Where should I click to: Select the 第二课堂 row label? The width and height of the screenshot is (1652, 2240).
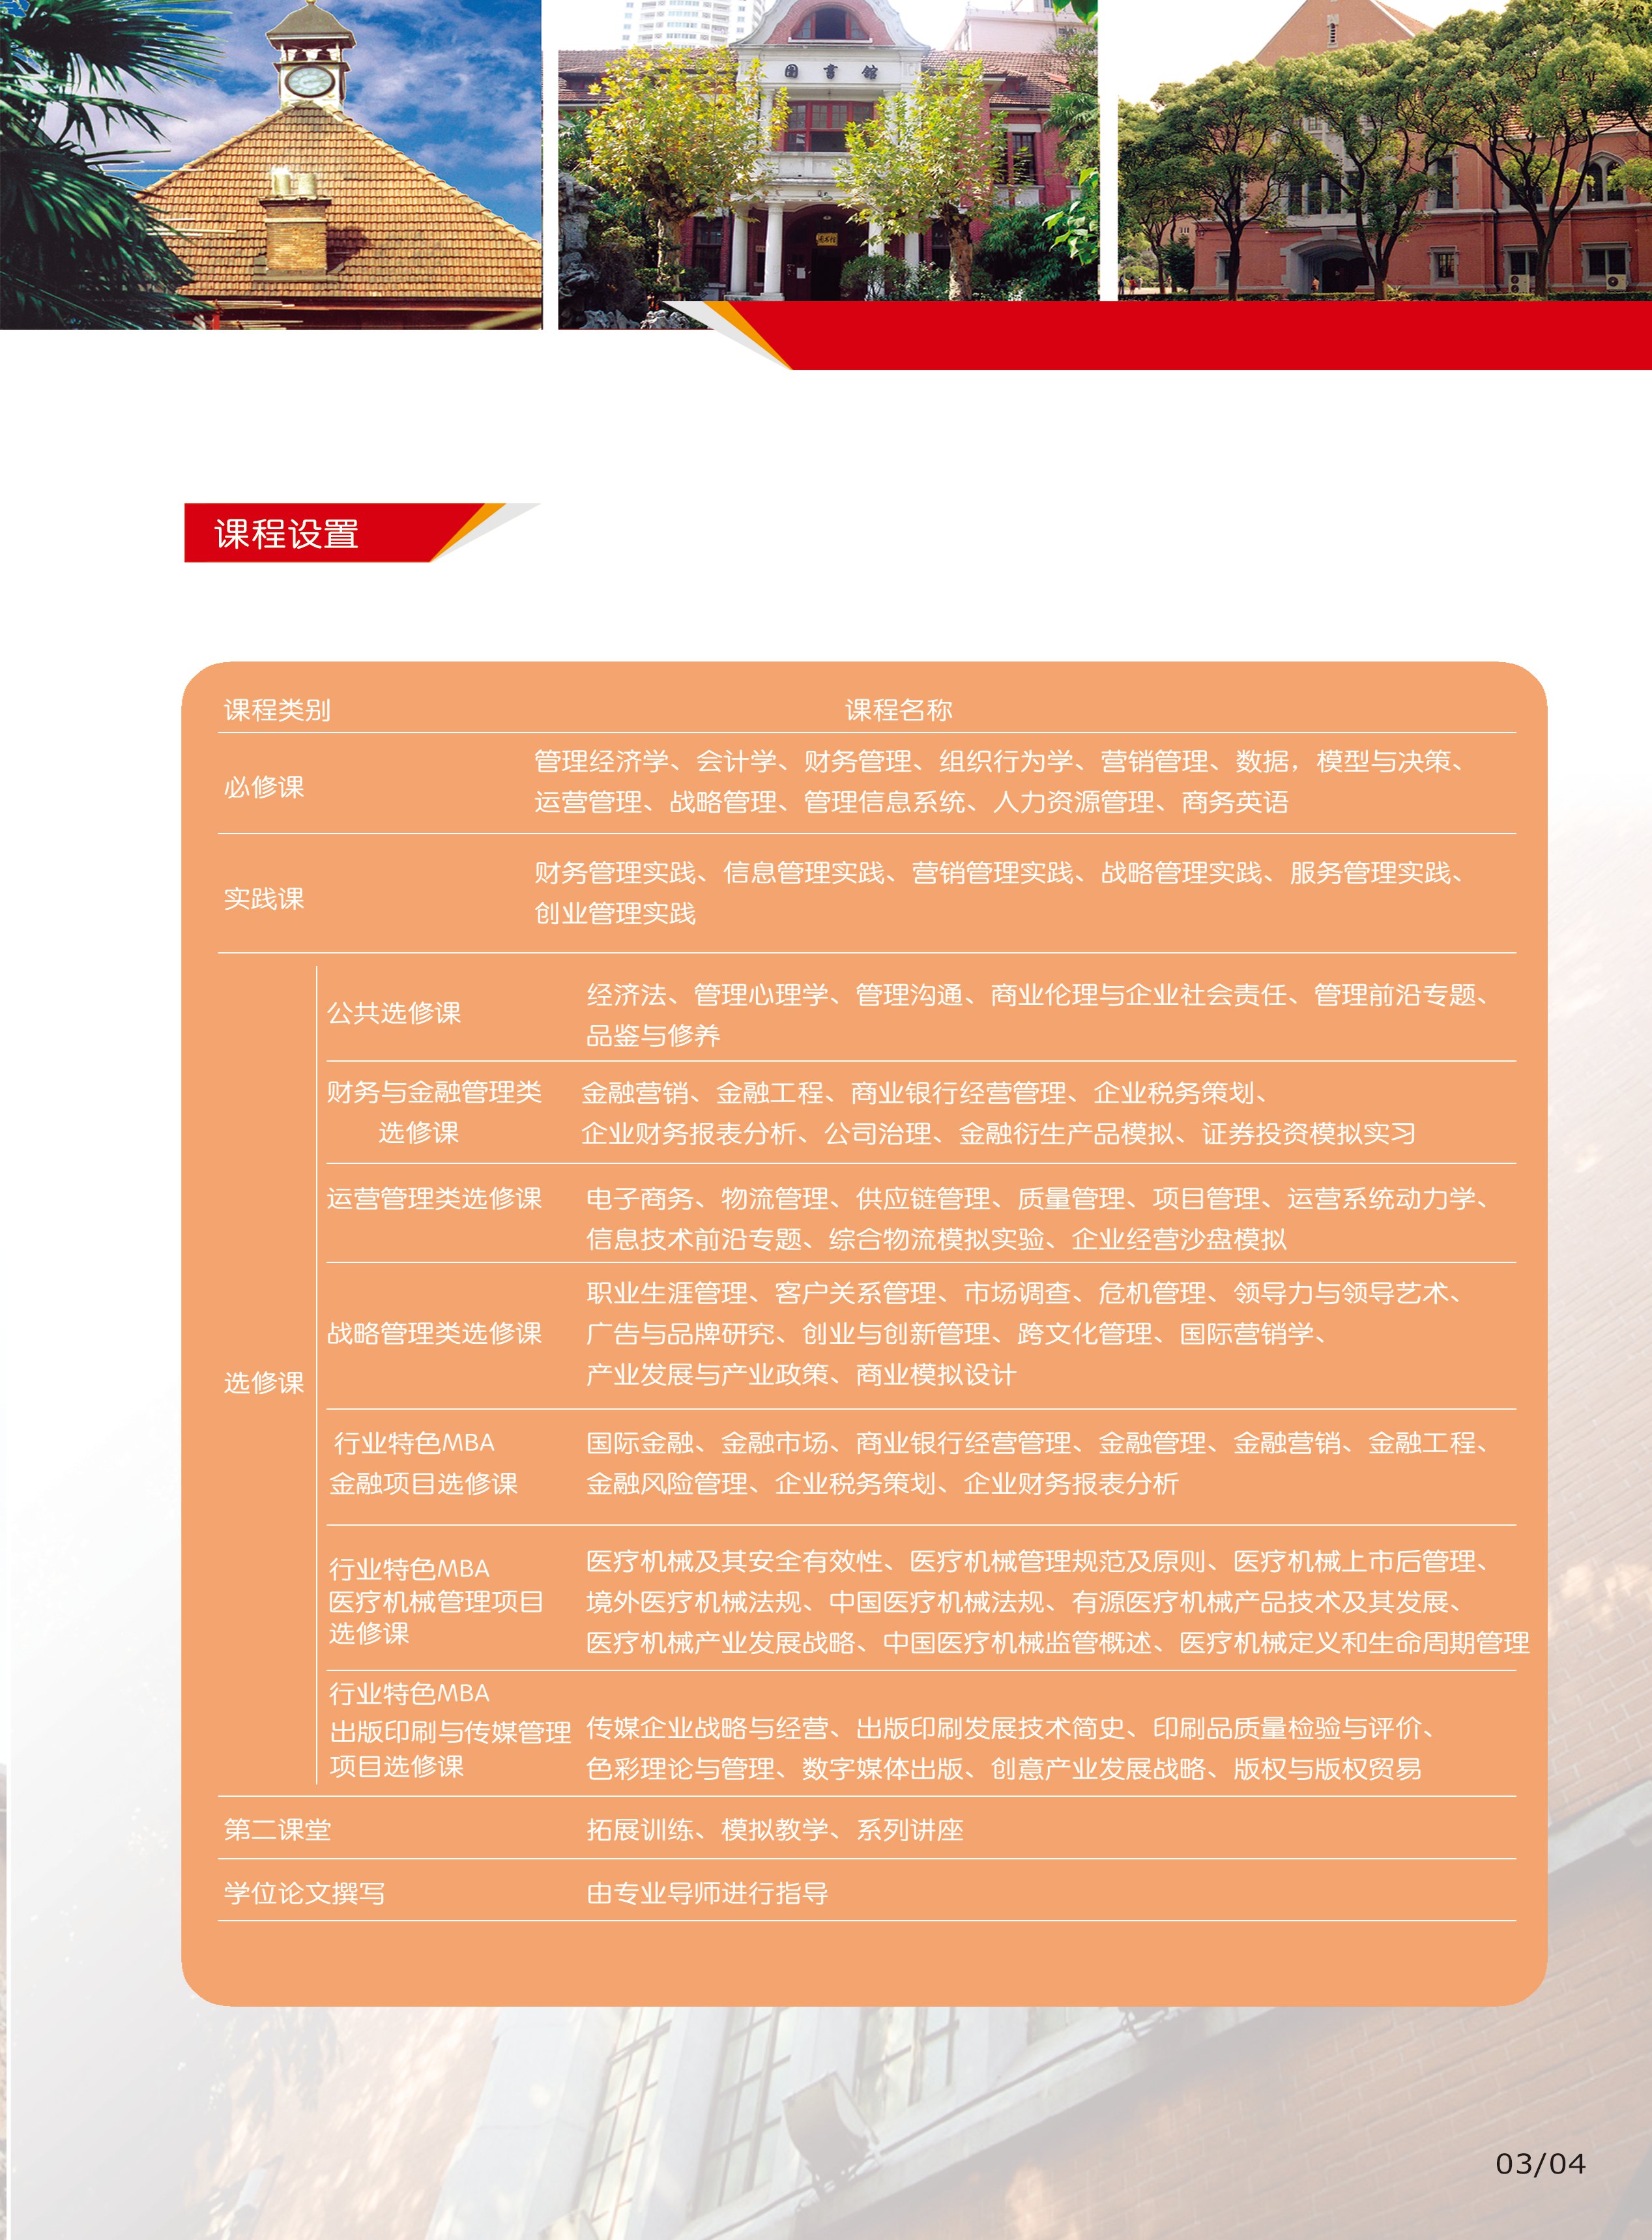277,1830
